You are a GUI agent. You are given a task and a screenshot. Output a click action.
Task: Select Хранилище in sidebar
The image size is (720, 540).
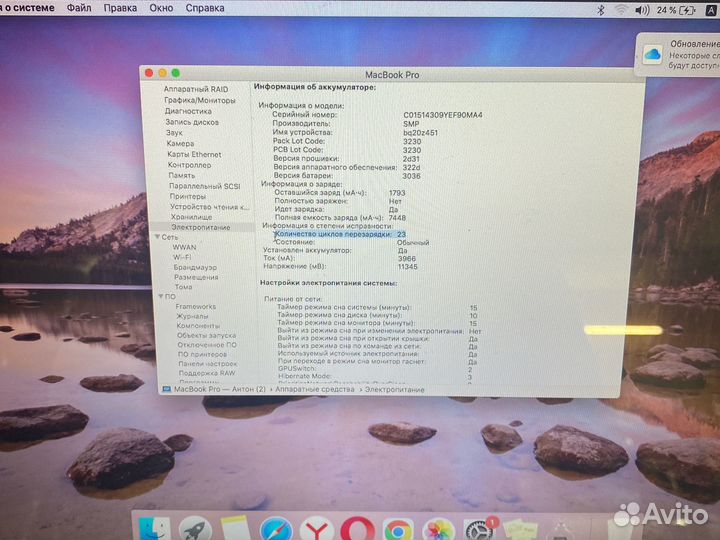pyautogui.click(x=191, y=217)
